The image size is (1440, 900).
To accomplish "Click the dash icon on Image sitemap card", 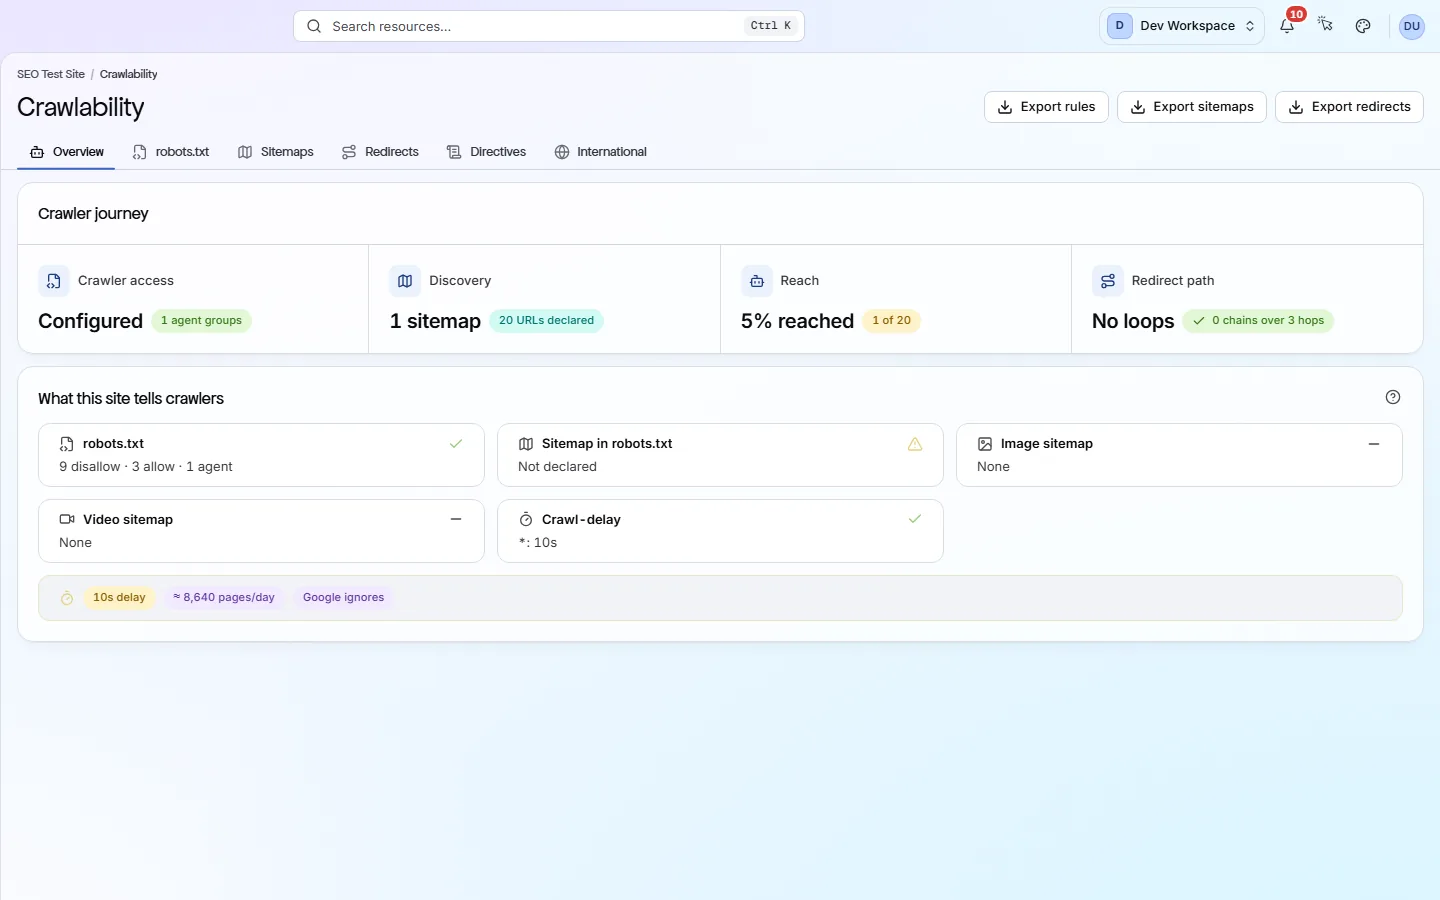I will [x=1374, y=444].
